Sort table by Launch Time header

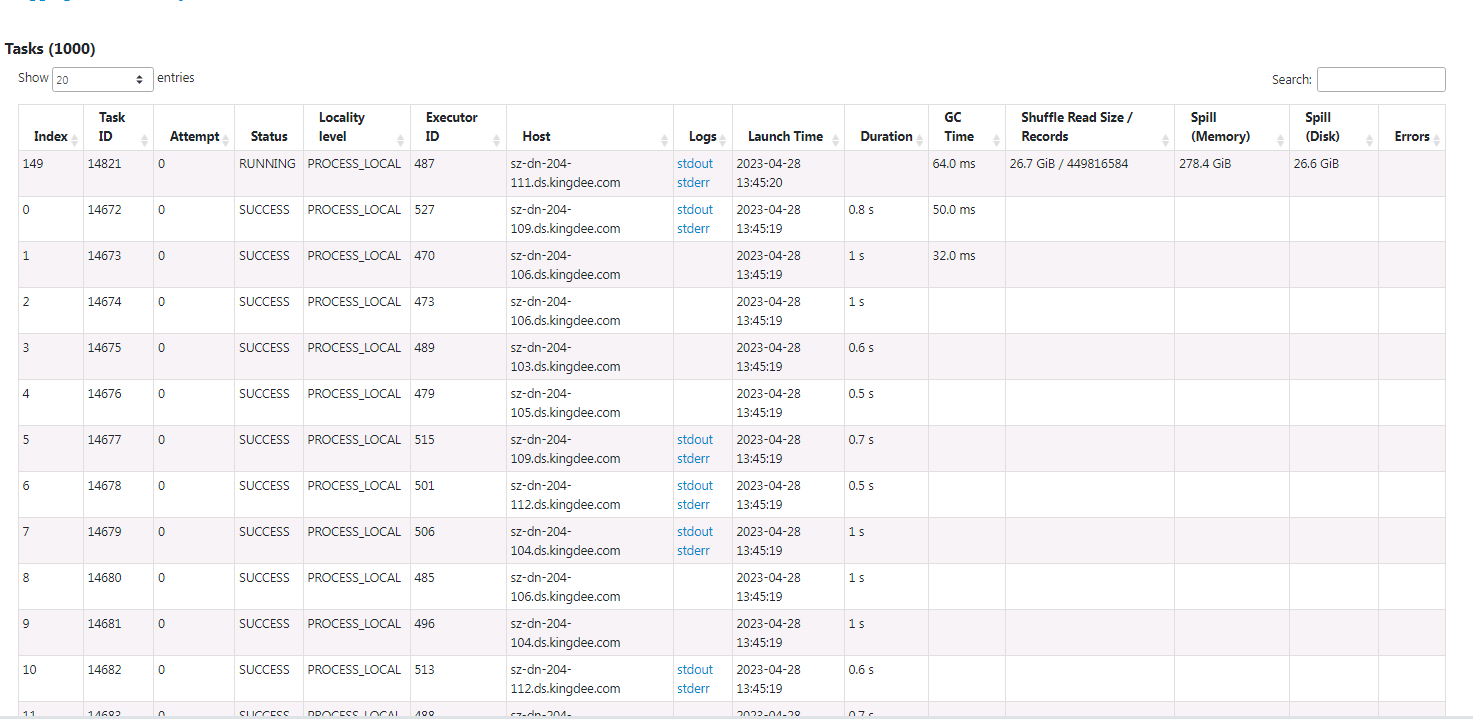[788, 127]
